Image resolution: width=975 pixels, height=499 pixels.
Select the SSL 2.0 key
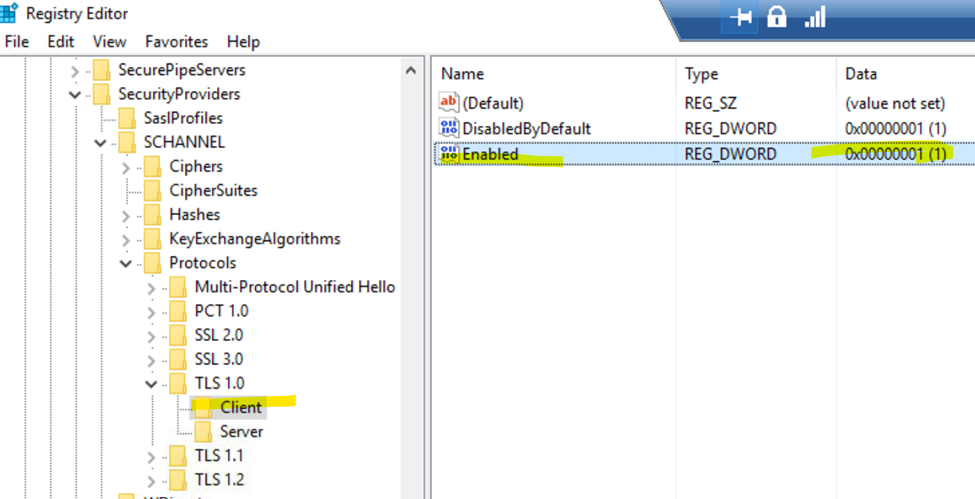(219, 335)
